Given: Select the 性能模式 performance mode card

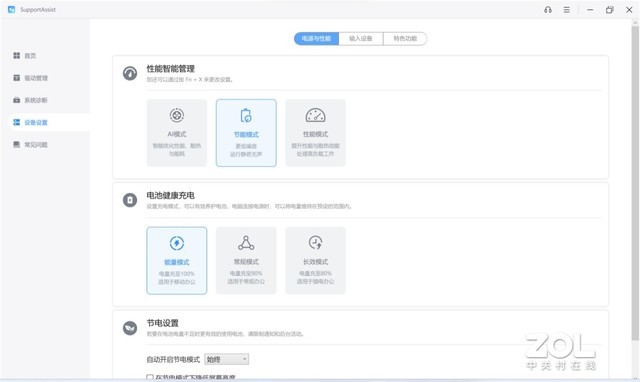Looking at the screenshot, I should point(316,133).
